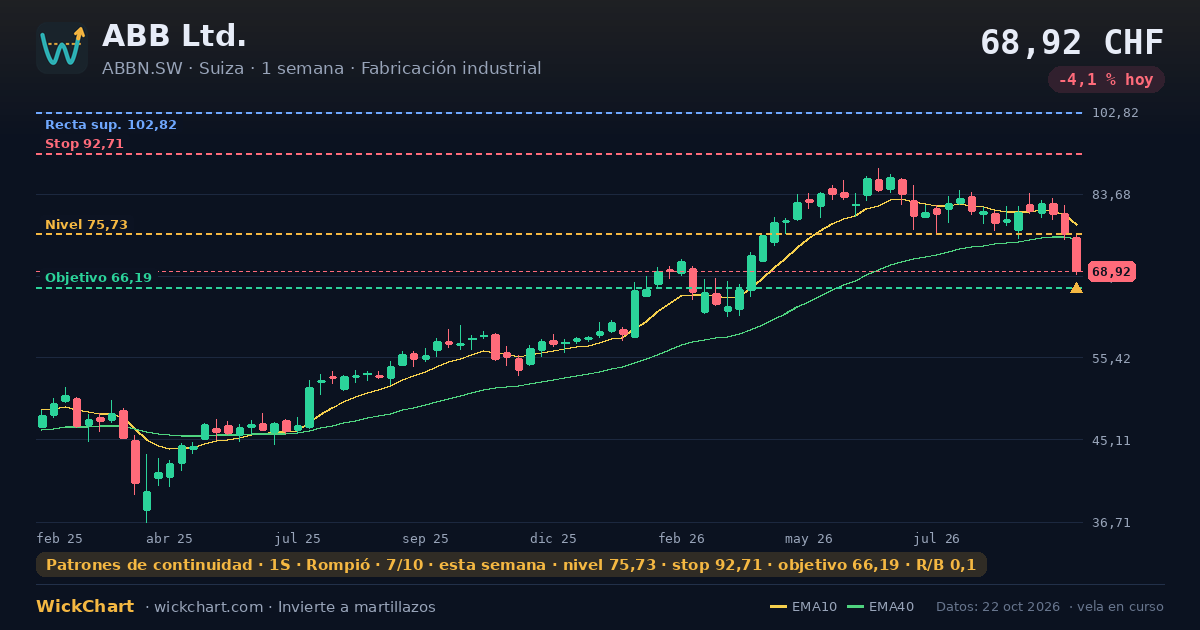Viewport: 1200px width, 630px height.
Task: Click the 55,42 axis value
Action: click(x=1111, y=358)
